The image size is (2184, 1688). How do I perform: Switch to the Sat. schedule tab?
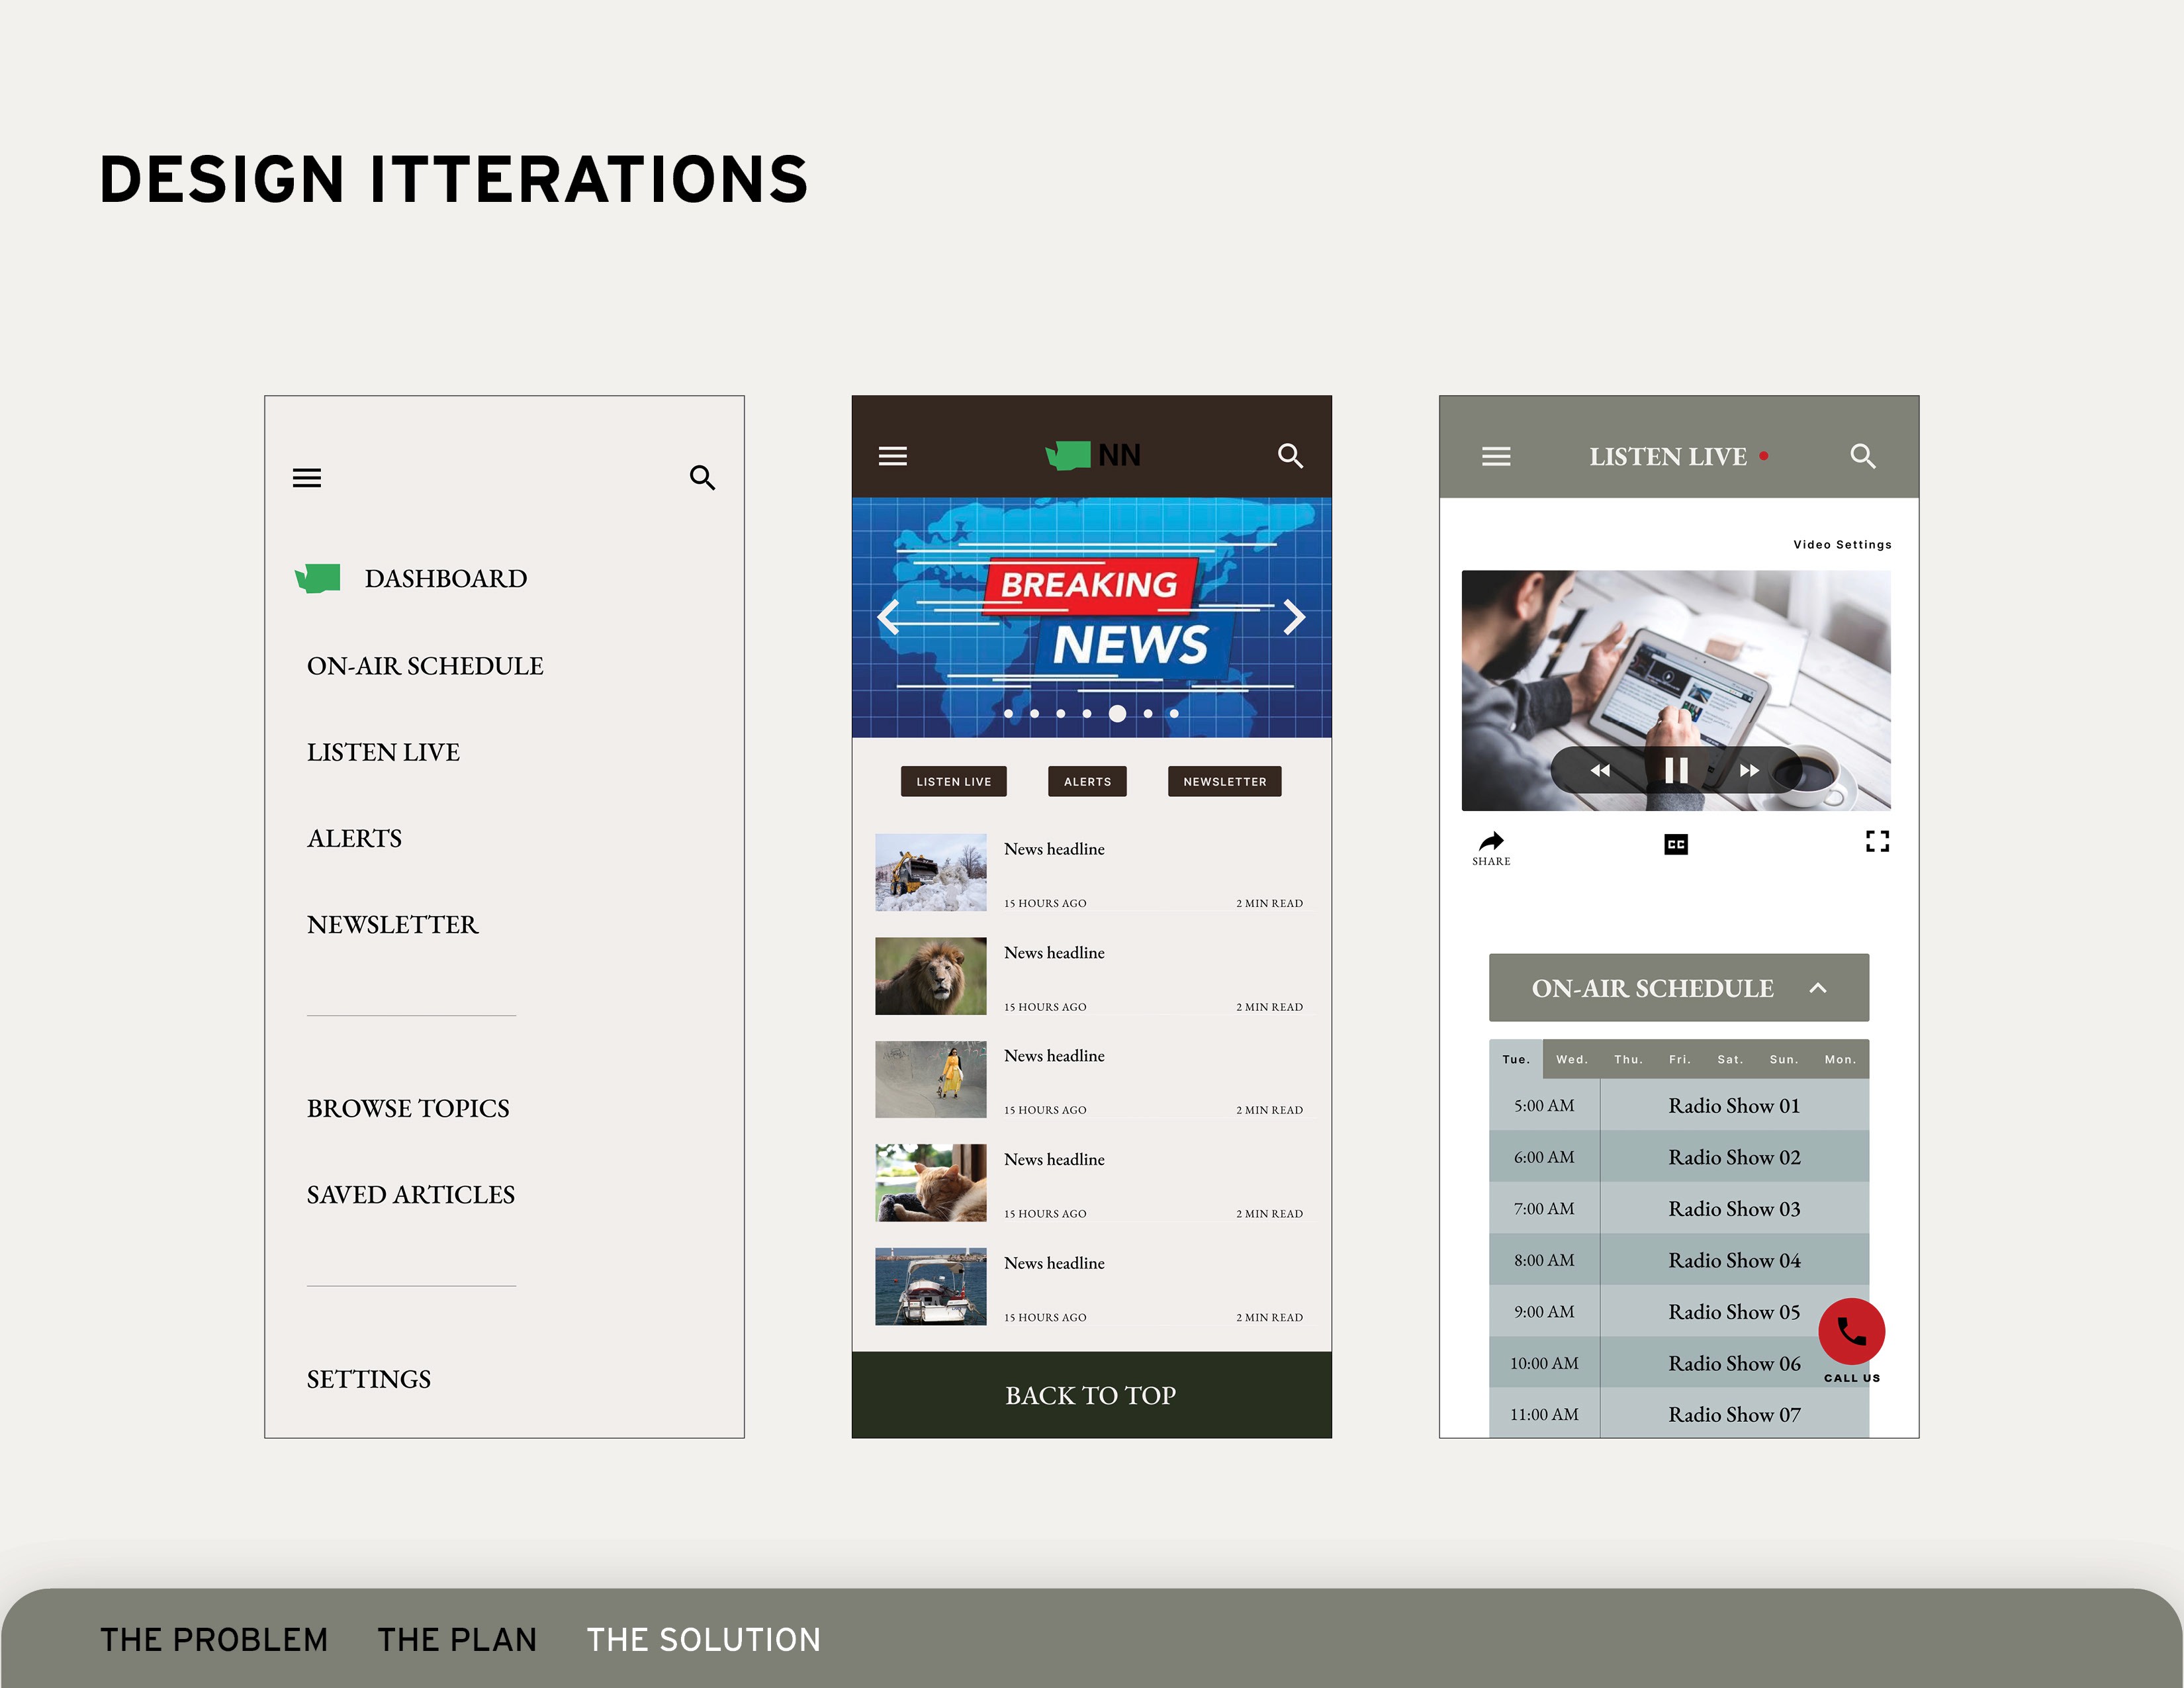click(x=1730, y=1060)
